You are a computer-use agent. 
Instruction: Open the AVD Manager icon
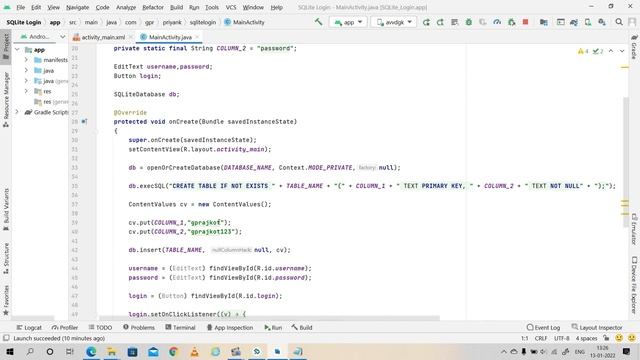click(x=588, y=22)
